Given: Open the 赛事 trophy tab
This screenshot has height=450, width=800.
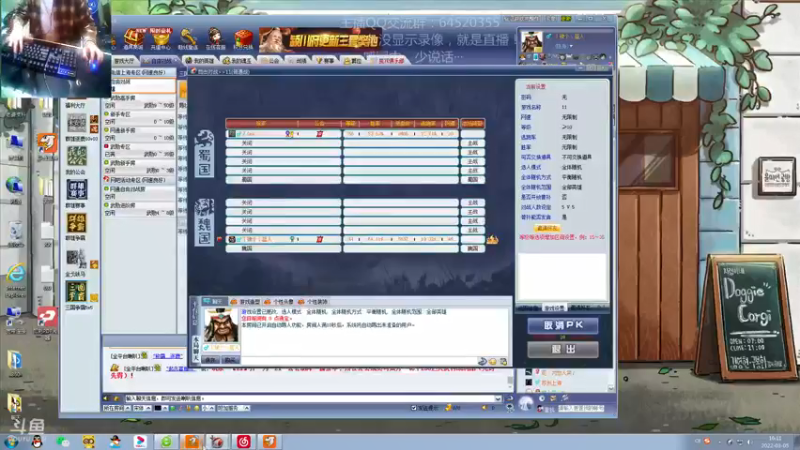Looking at the screenshot, I should [x=326, y=61].
